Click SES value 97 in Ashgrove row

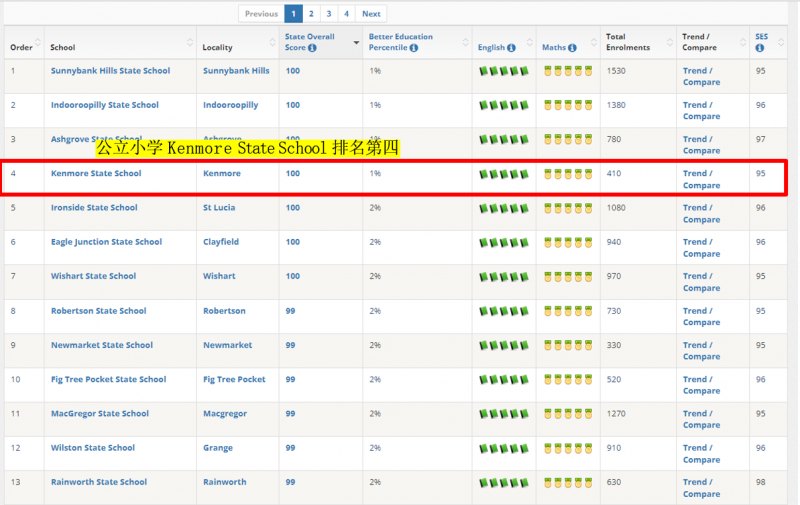tap(760, 139)
